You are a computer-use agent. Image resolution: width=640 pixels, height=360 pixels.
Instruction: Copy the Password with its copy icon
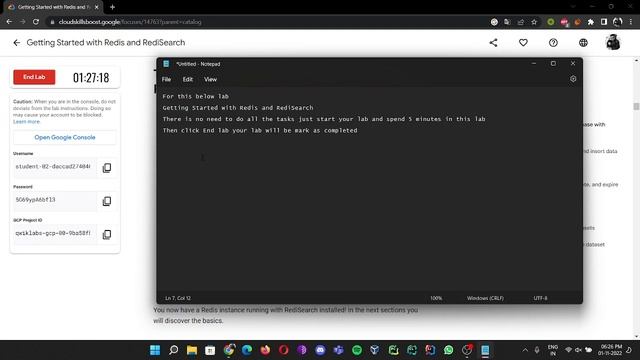[107, 201]
